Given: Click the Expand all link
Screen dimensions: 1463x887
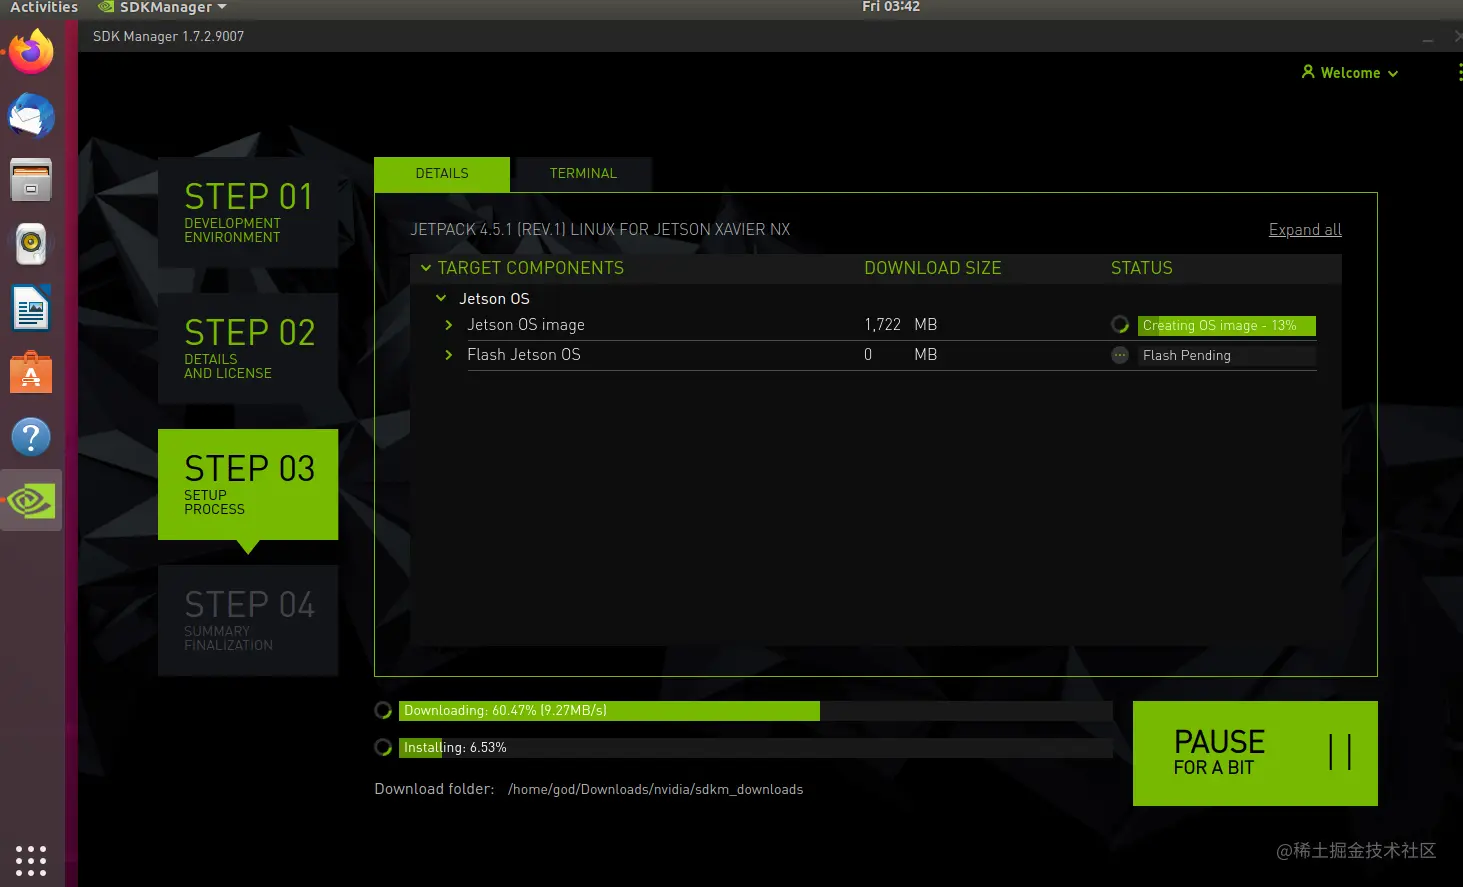Looking at the screenshot, I should point(1305,230).
